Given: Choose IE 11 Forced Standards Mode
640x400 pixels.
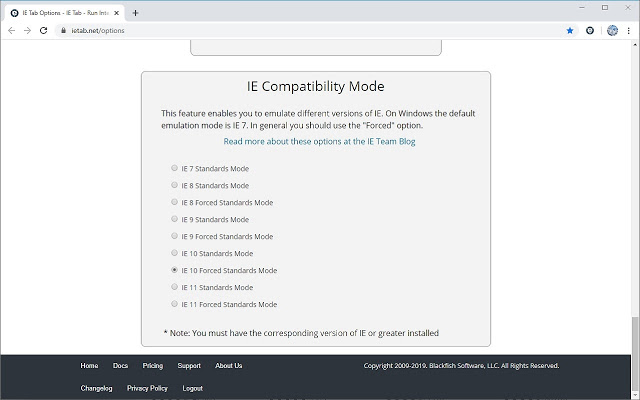Looking at the screenshot, I should [174, 304].
